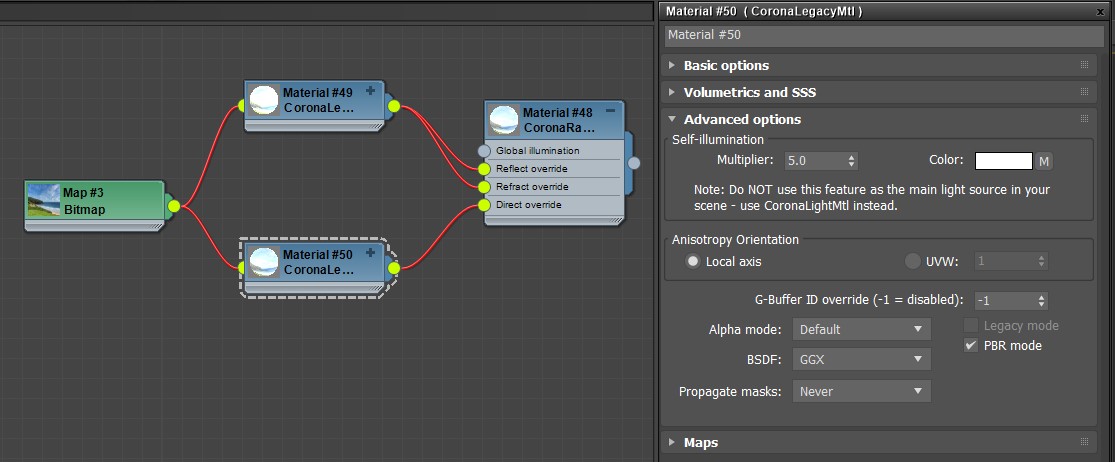Screen dimensions: 1115x462
Task: Click the Map #3 Bitmap thumbnail
Action: (x=44, y=200)
